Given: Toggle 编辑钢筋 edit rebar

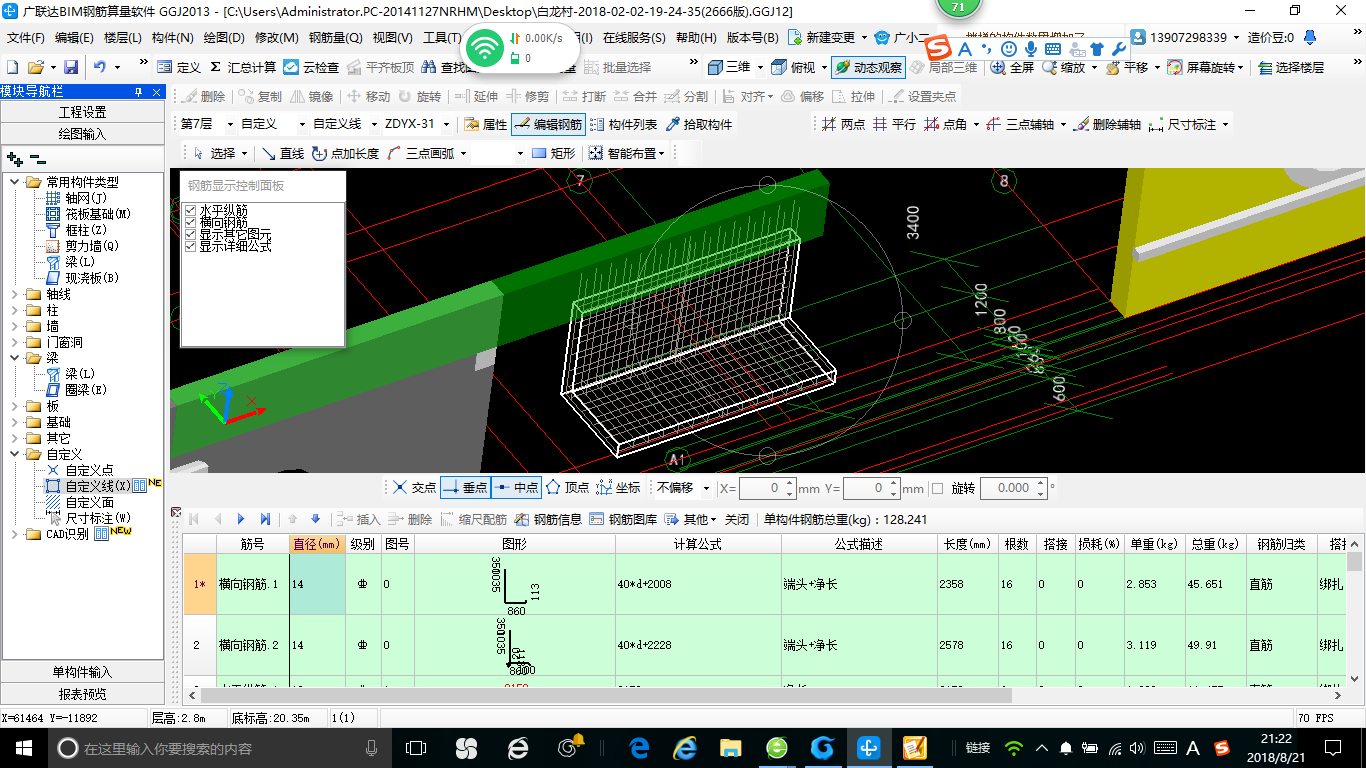Looking at the screenshot, I should coord(547,124).
